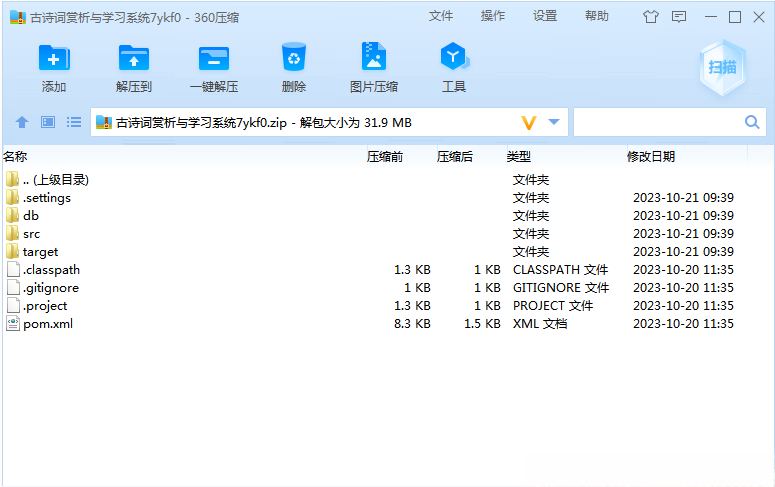Expand the path history dropdown arrow
The width and height of the screenshot is (775, 487).
point(554,122)
